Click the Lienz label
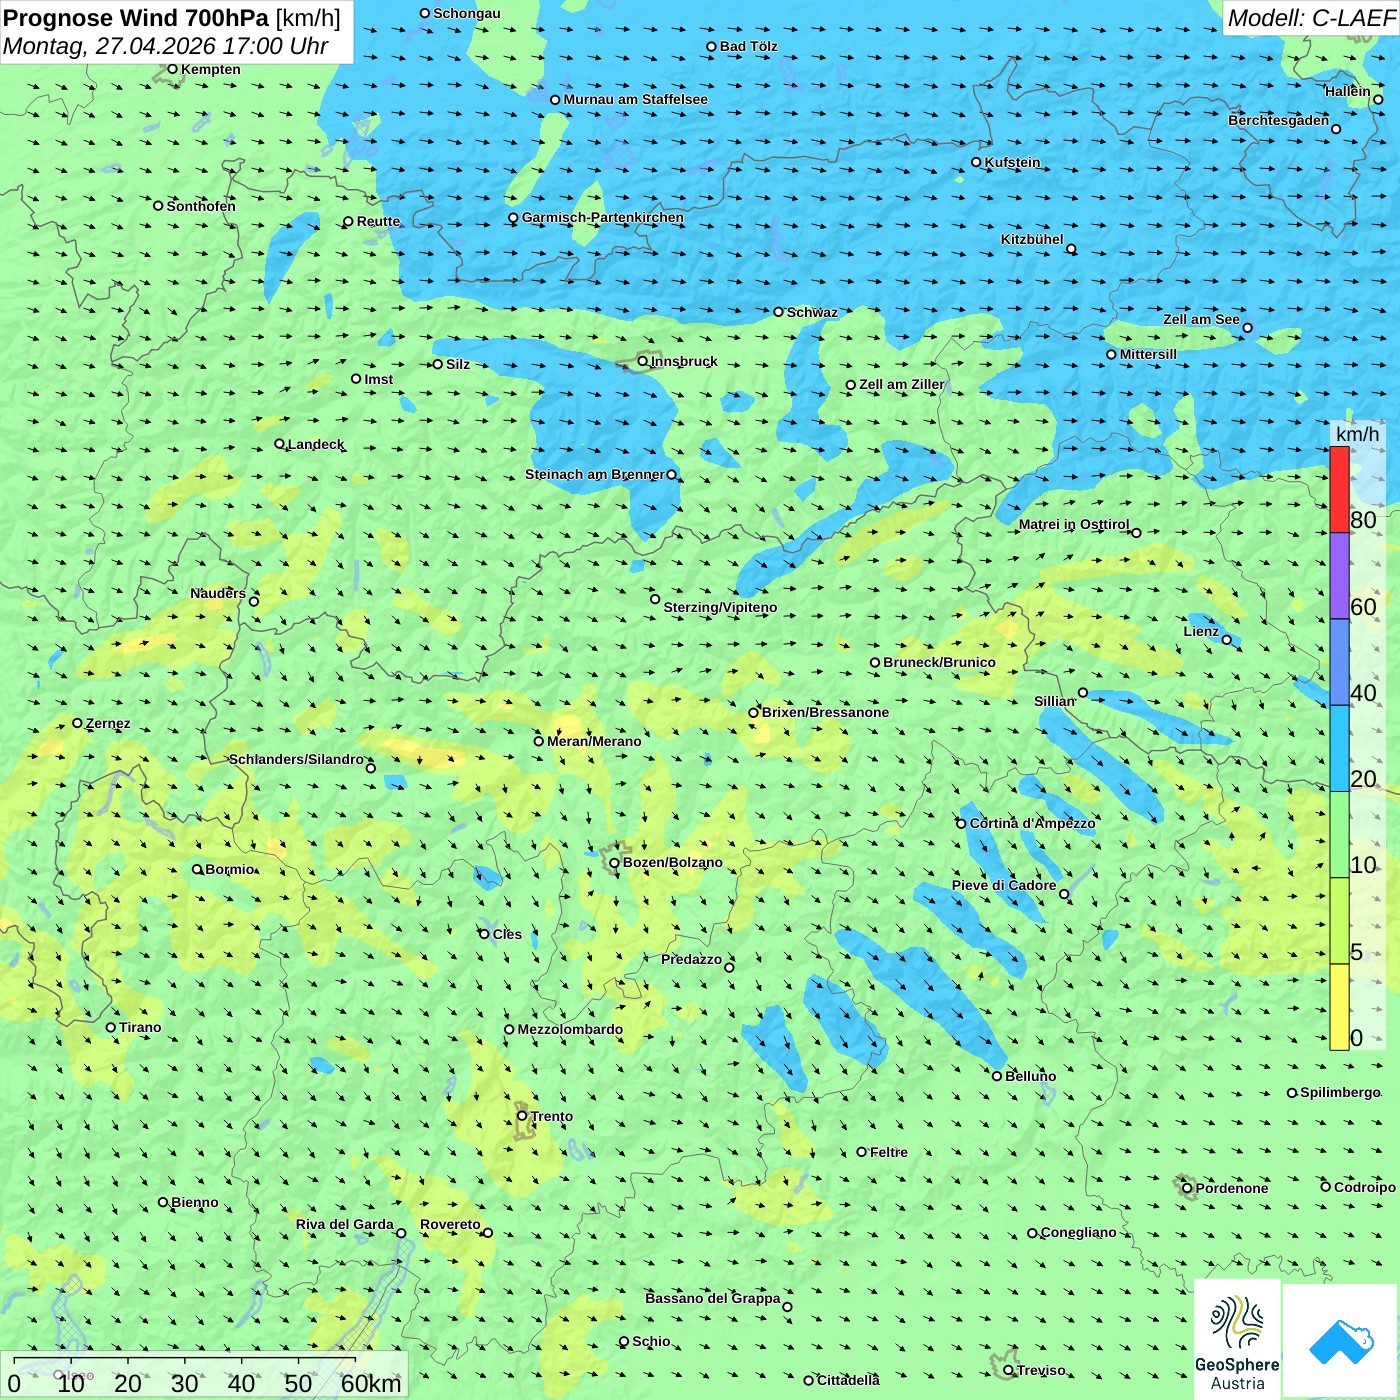Screen dimensions: 1400x1400 [1201, 631]
